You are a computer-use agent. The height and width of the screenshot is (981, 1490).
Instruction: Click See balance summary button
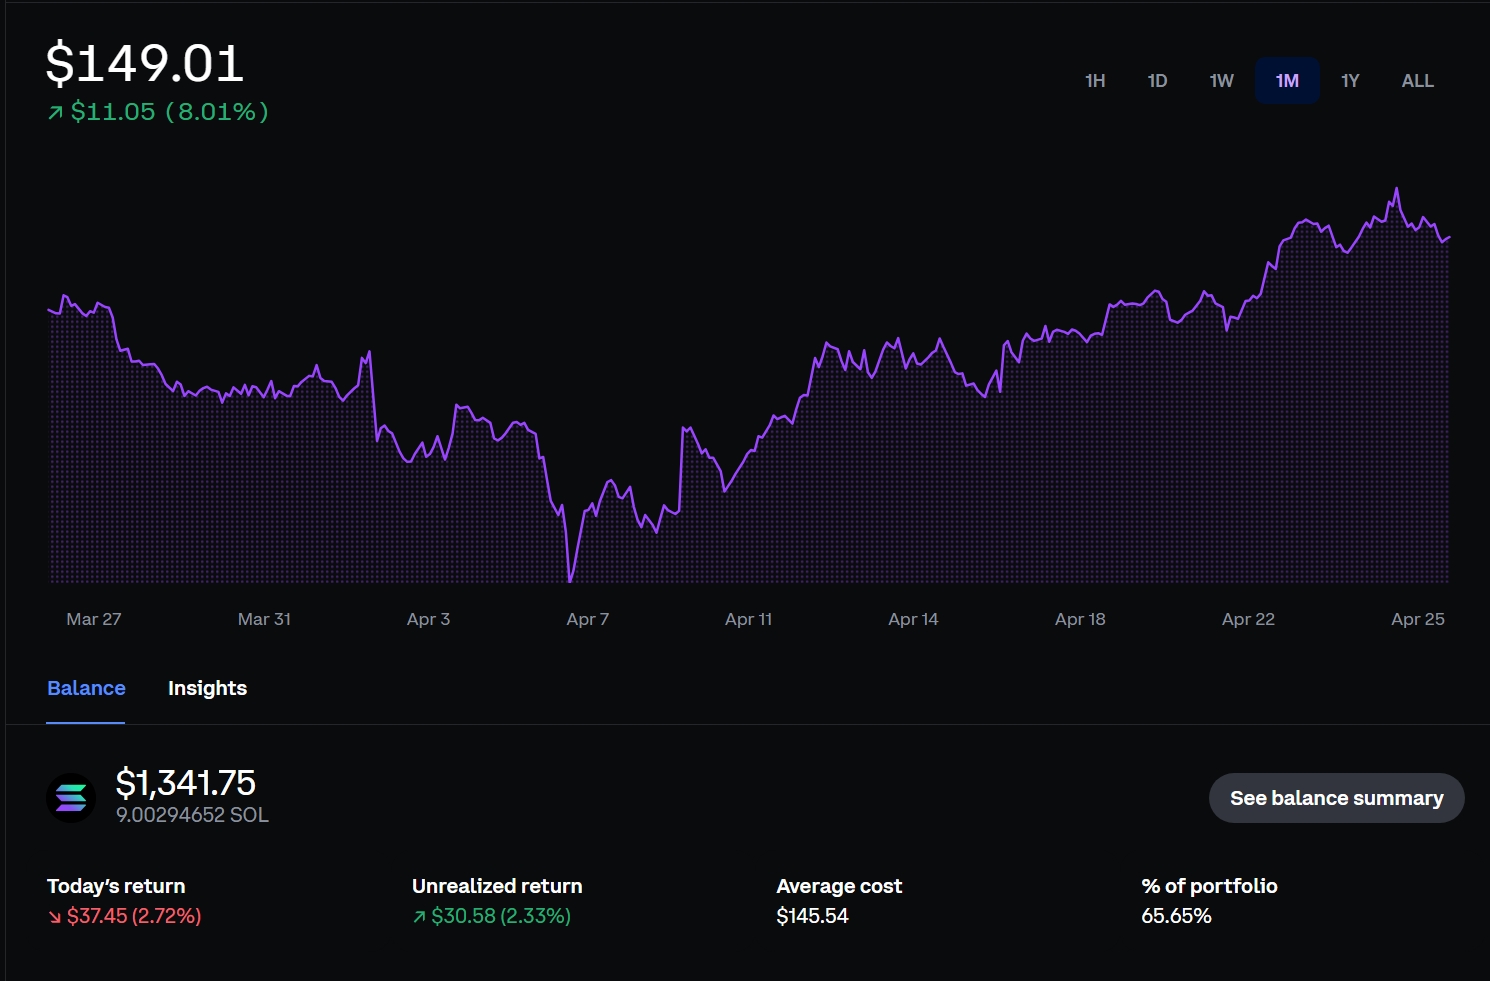(x=1336, y=798)
